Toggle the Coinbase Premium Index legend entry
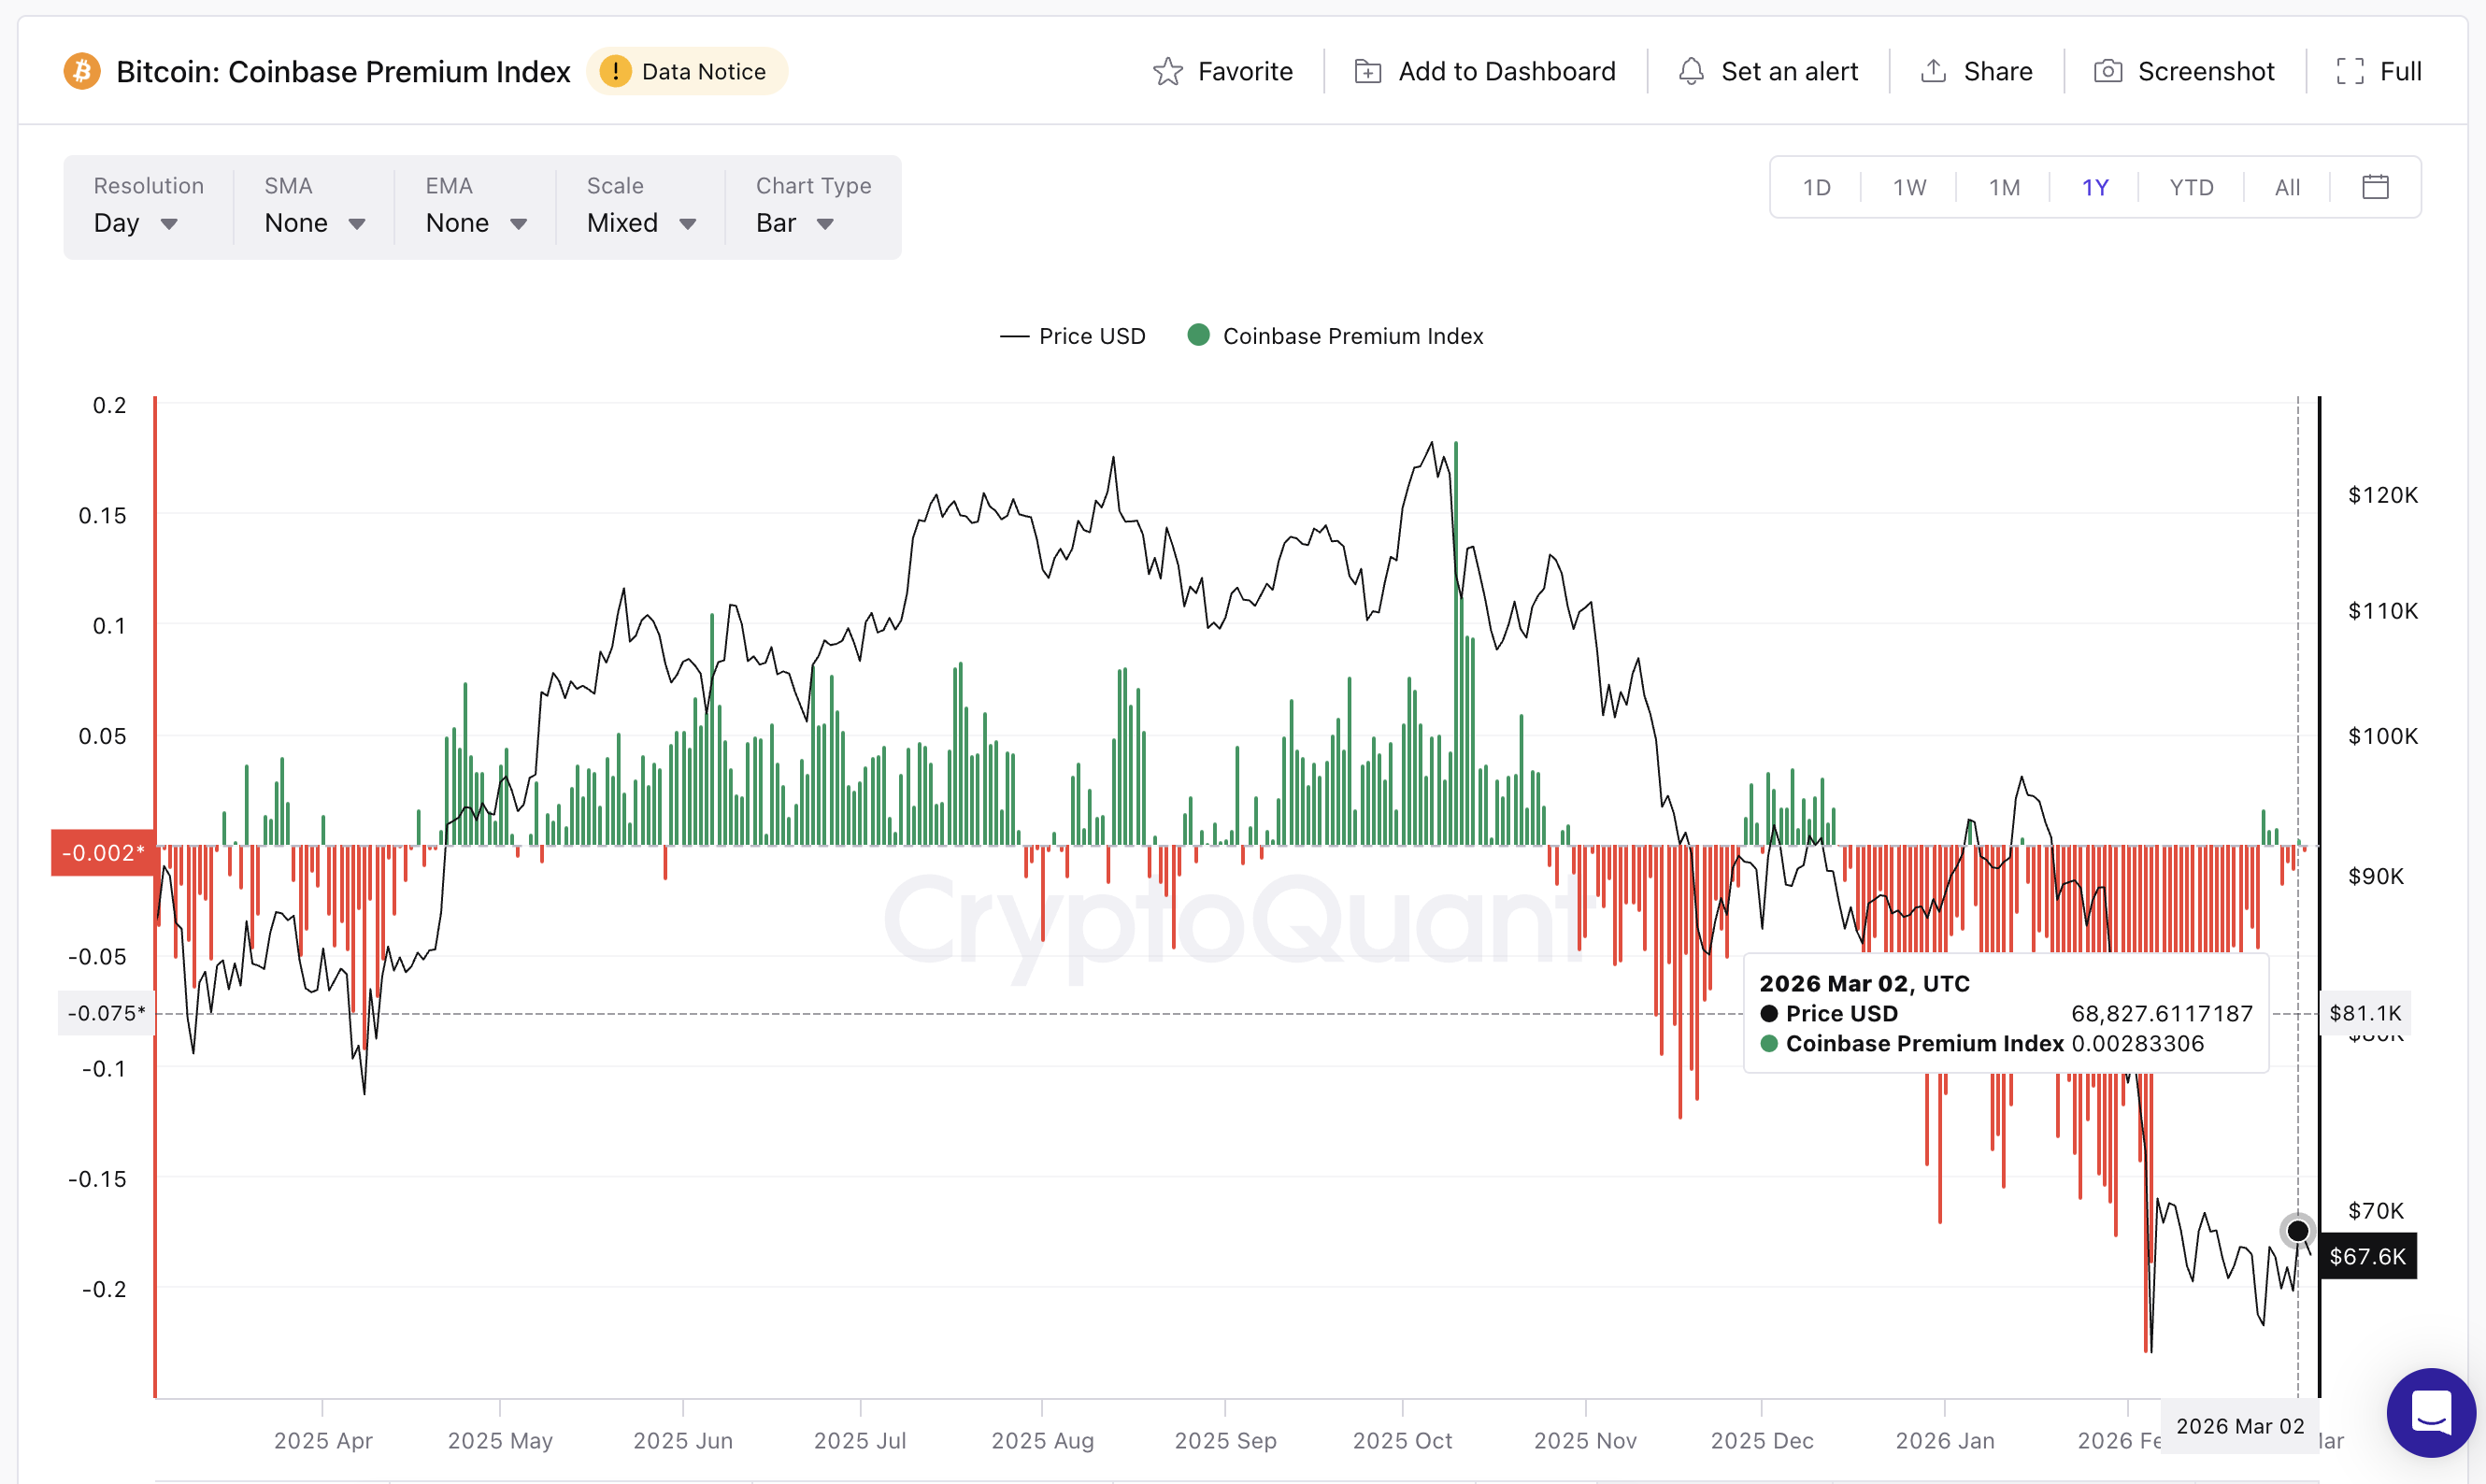The height and width of the screenshot is (1484, 2486). [x=1336, y=336]
